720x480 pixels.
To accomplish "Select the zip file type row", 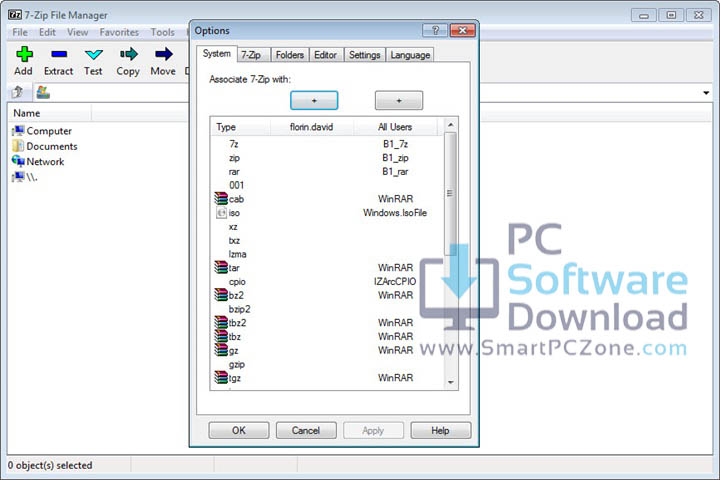I will [x=327, y=158].
